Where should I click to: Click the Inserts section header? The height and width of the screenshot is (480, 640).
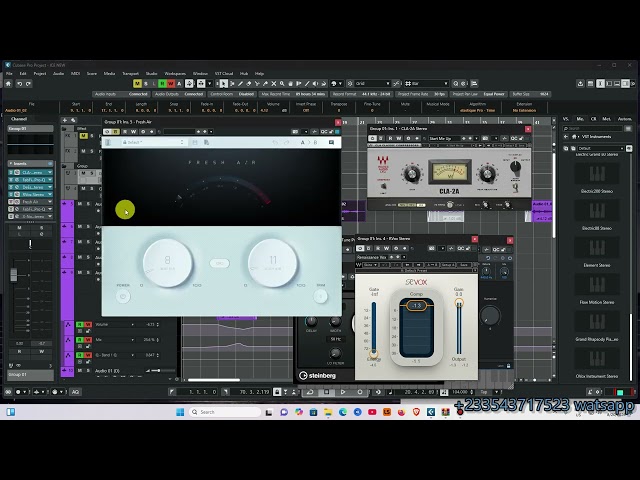coord(30,163)
